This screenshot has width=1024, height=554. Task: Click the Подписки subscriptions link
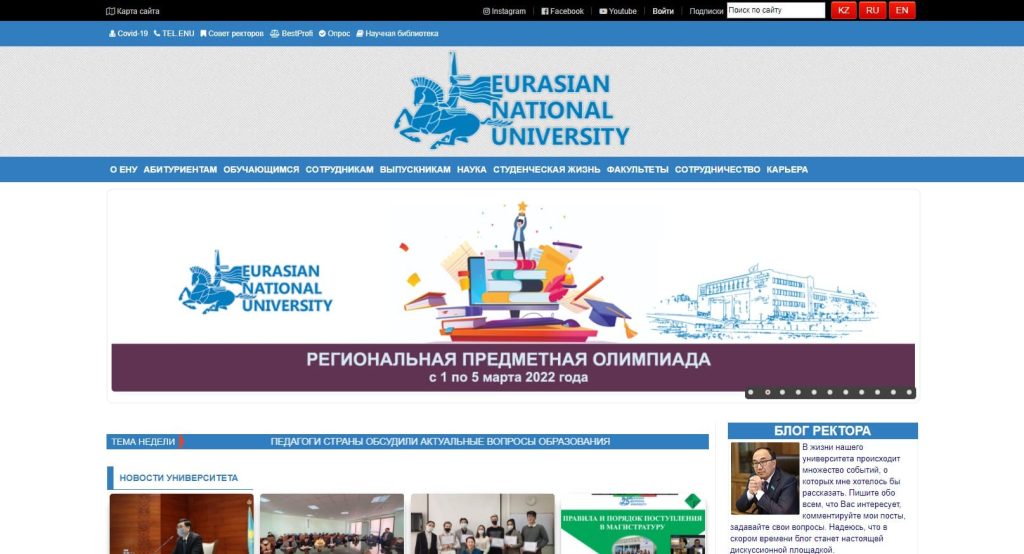706,11
